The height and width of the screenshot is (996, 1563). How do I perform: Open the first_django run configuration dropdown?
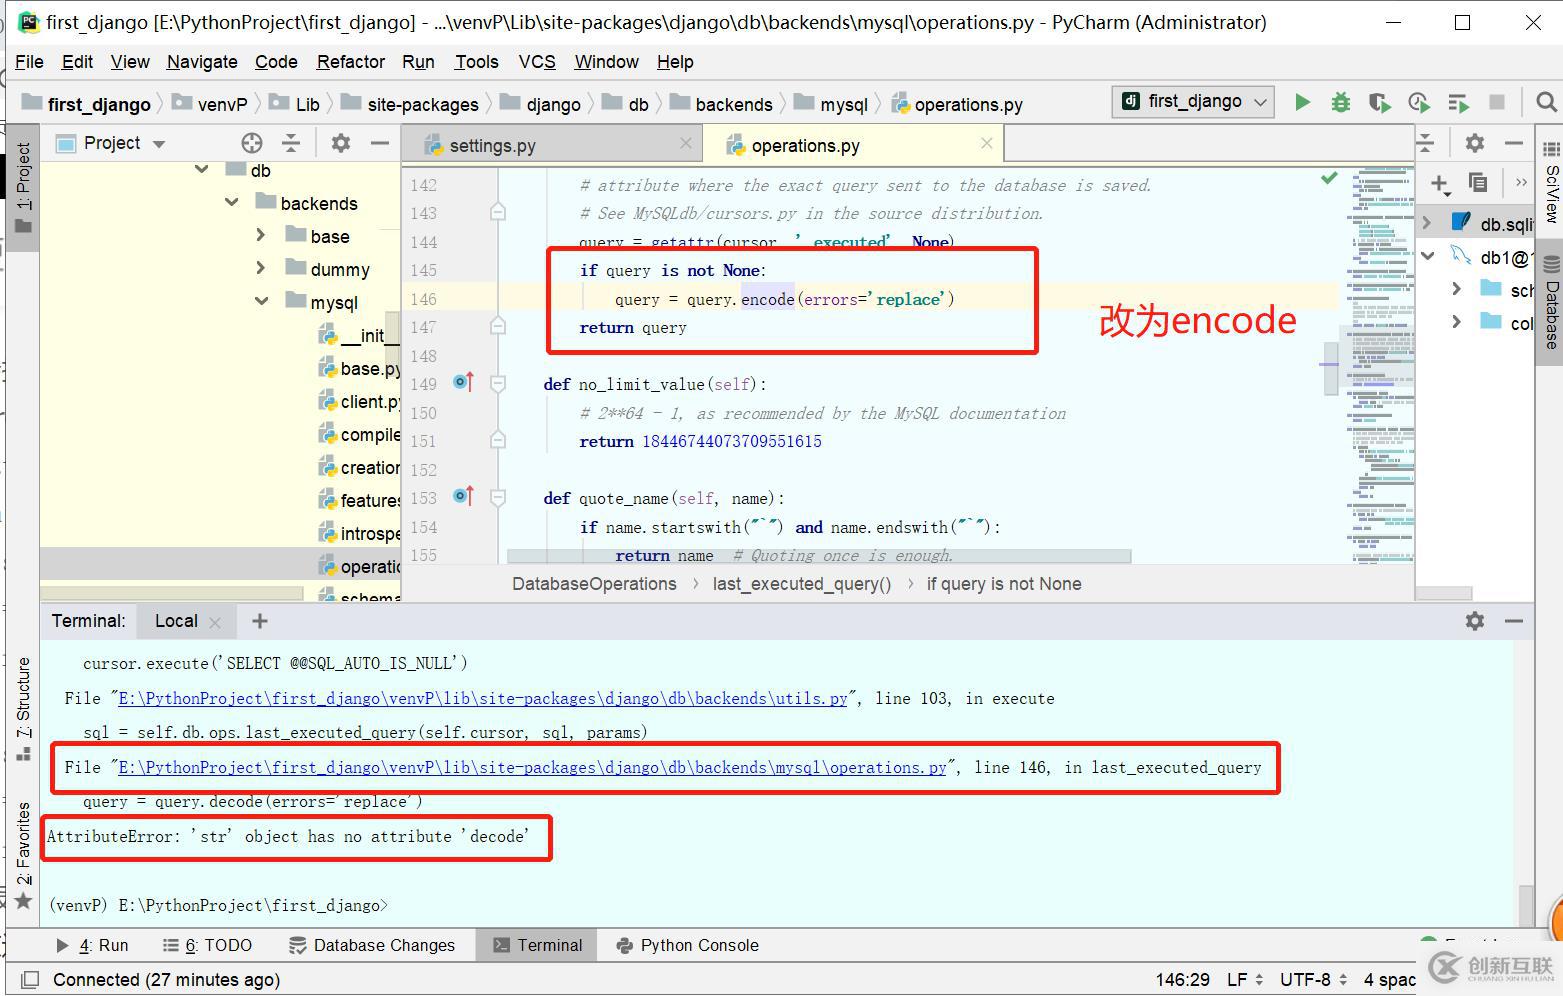coord(1194,101)
